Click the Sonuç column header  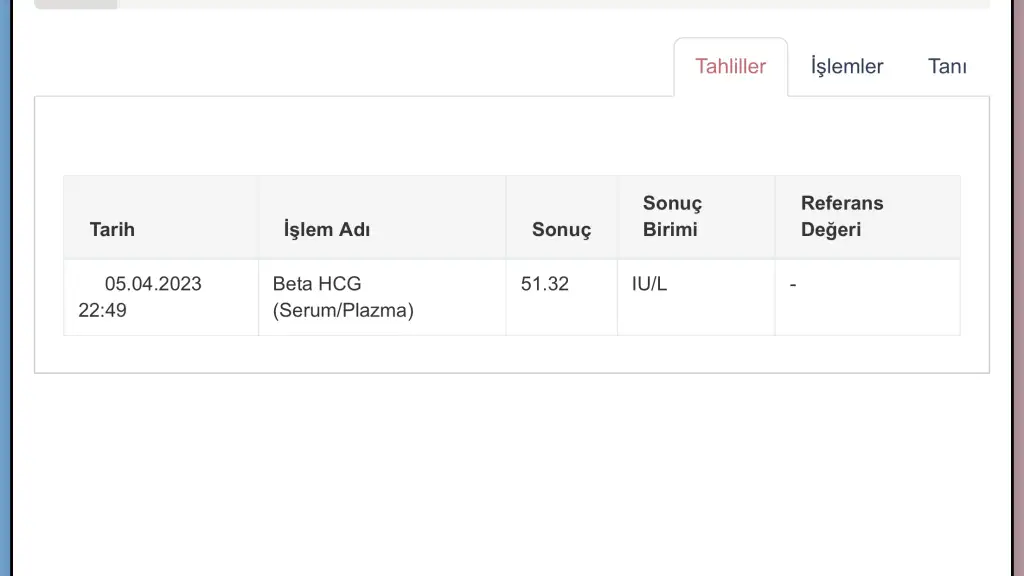[561, 229]
